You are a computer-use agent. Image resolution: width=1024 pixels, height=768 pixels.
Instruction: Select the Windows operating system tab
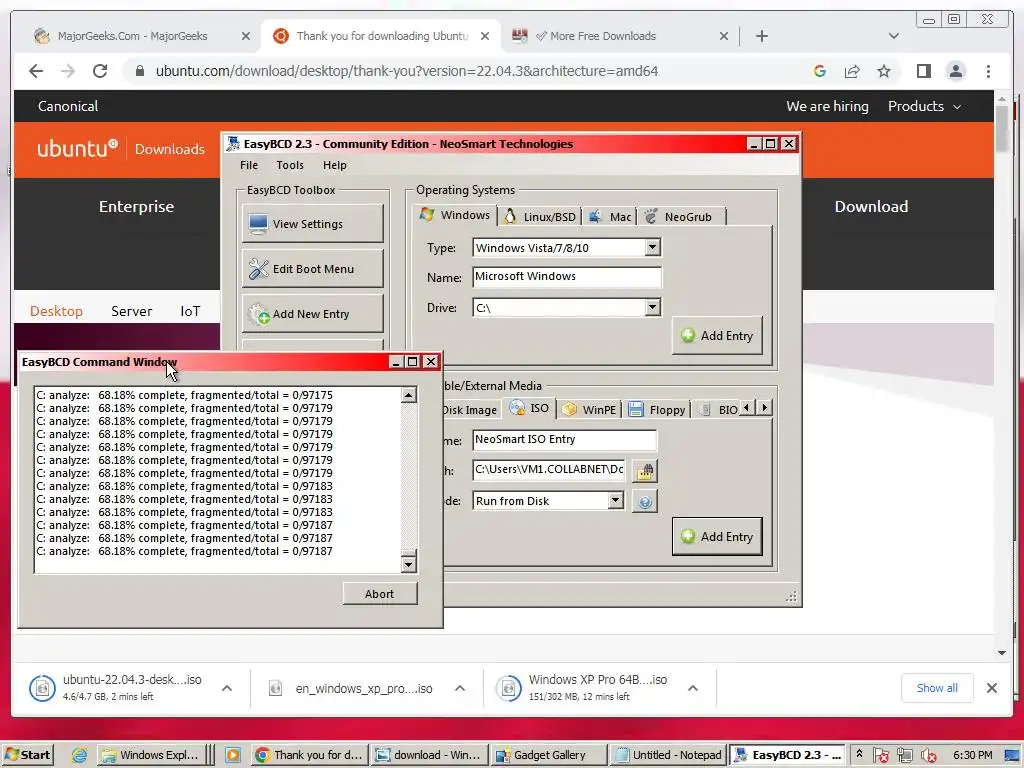point(455,215)
